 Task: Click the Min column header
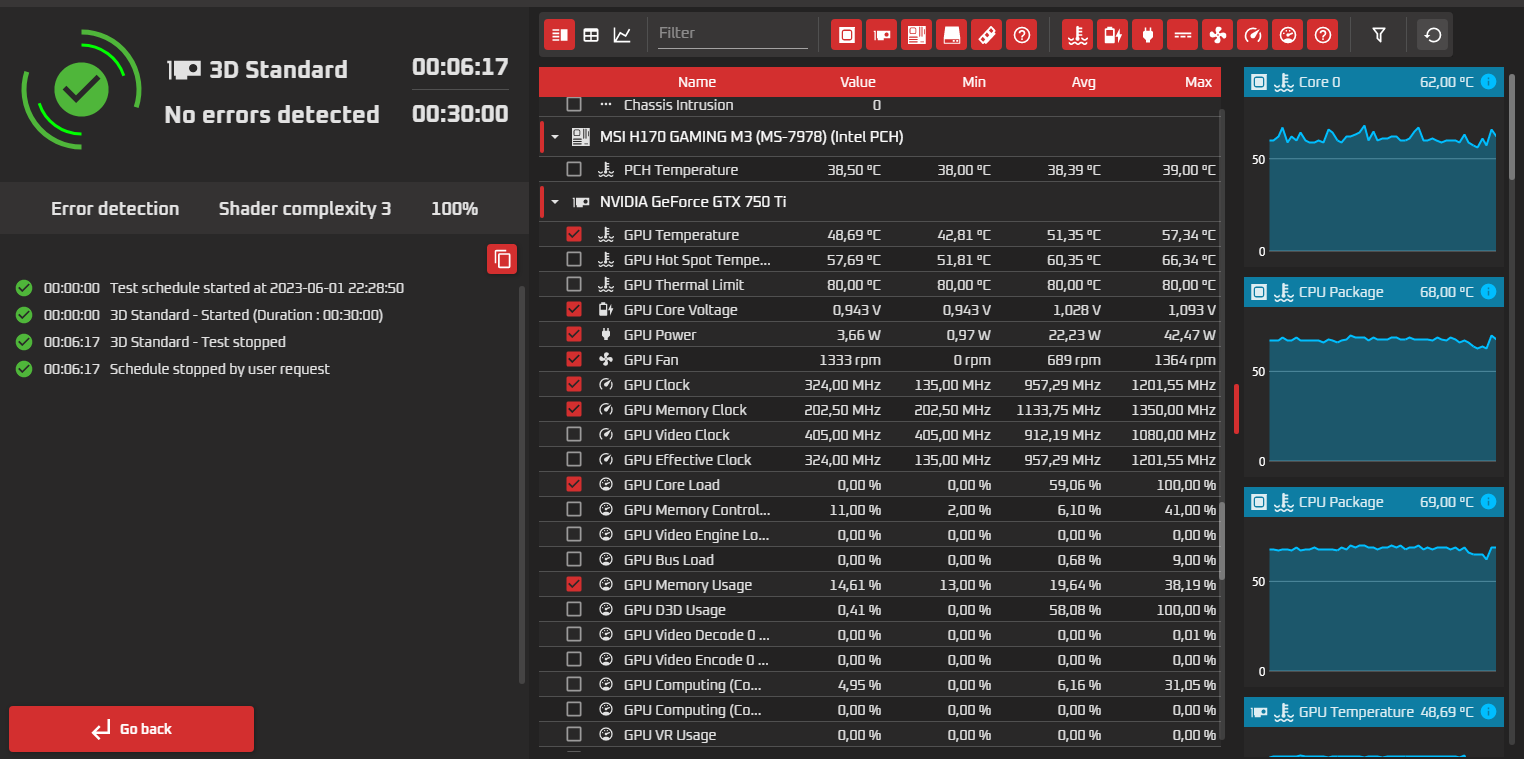[x=974, y=82]
